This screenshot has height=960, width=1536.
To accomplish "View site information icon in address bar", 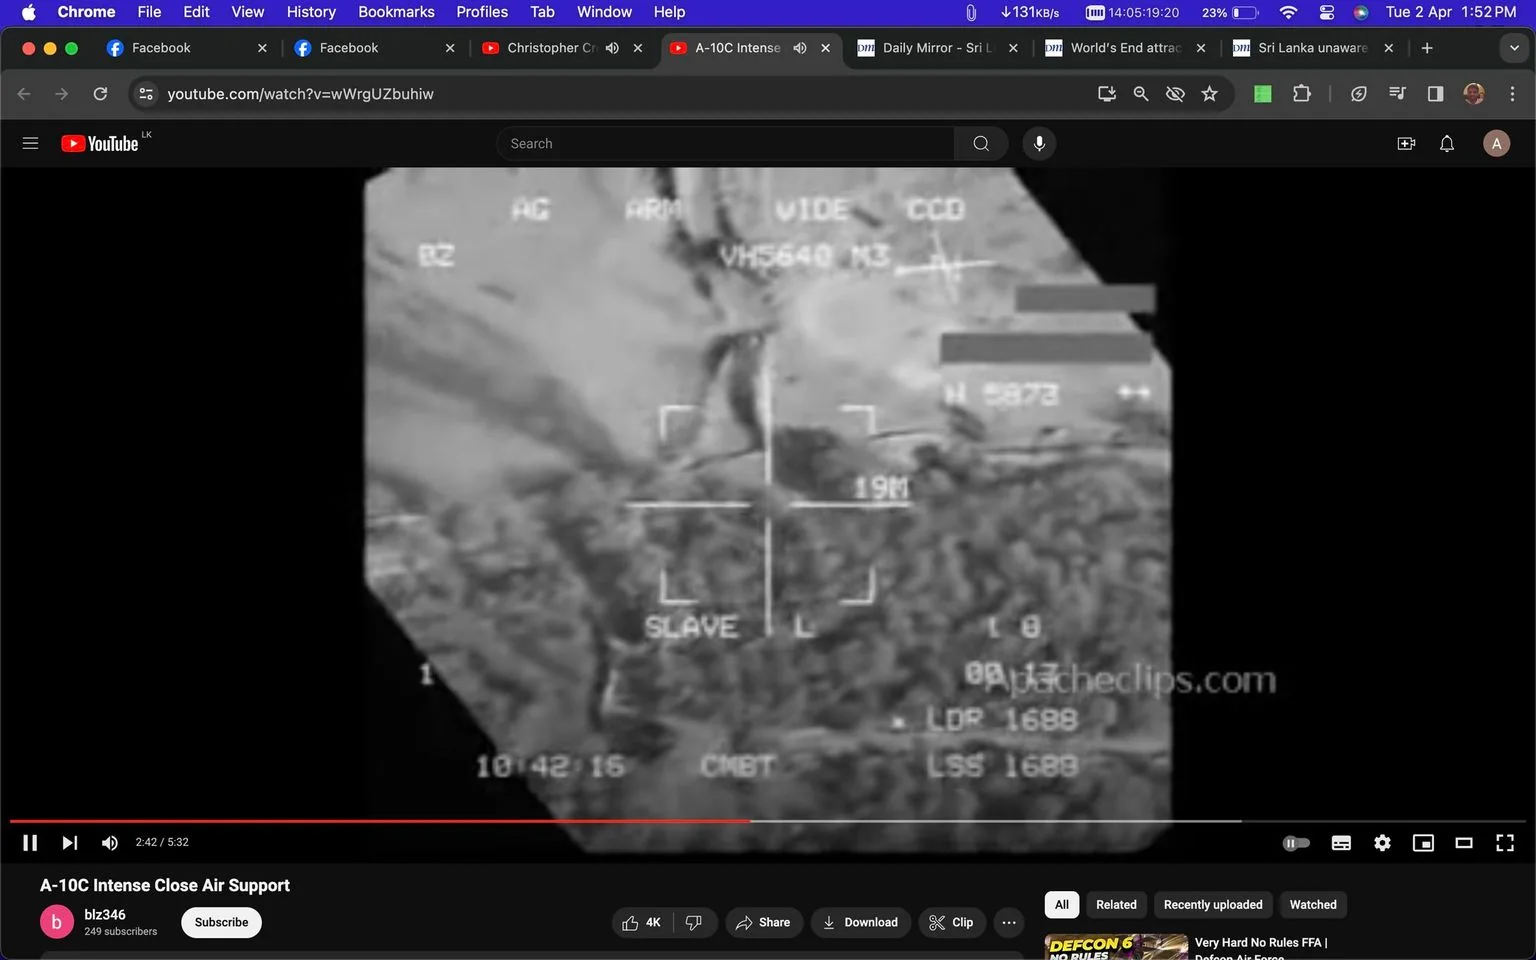I will coord(146,94).
